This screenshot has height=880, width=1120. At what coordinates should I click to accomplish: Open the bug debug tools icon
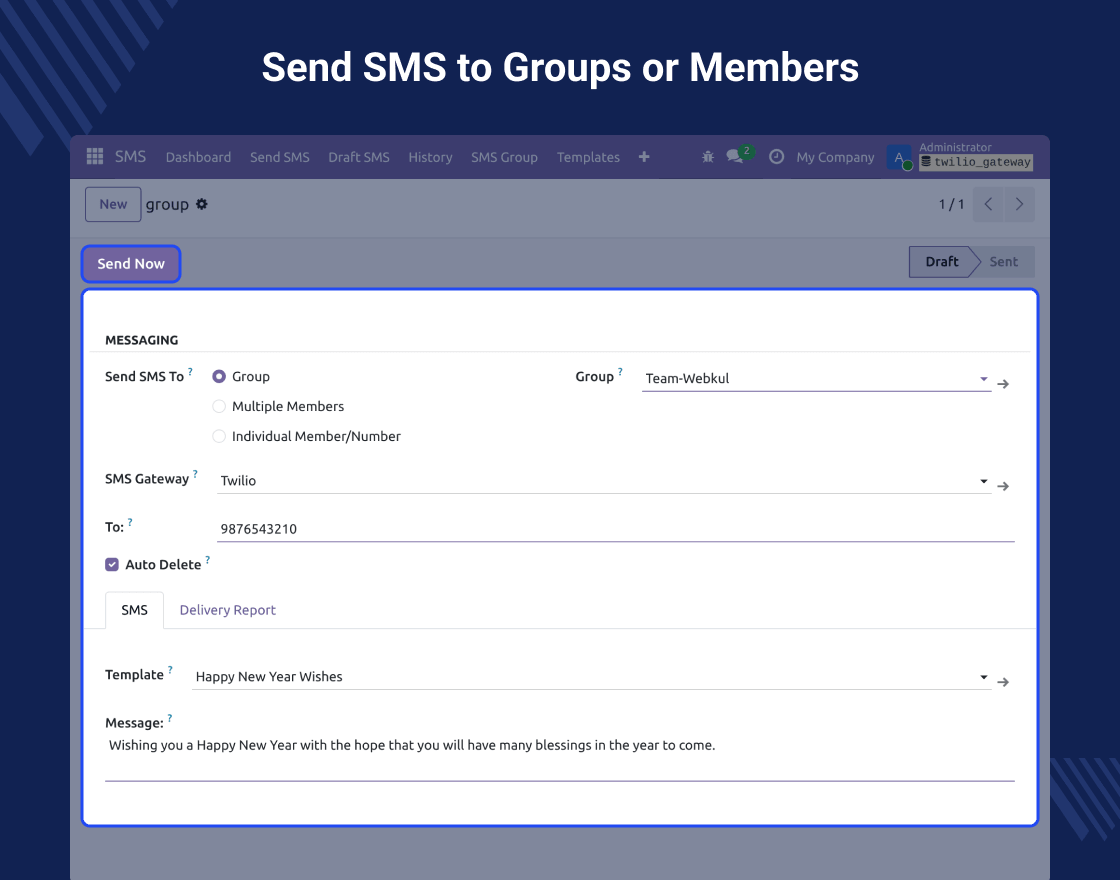(x=707, y=156)
